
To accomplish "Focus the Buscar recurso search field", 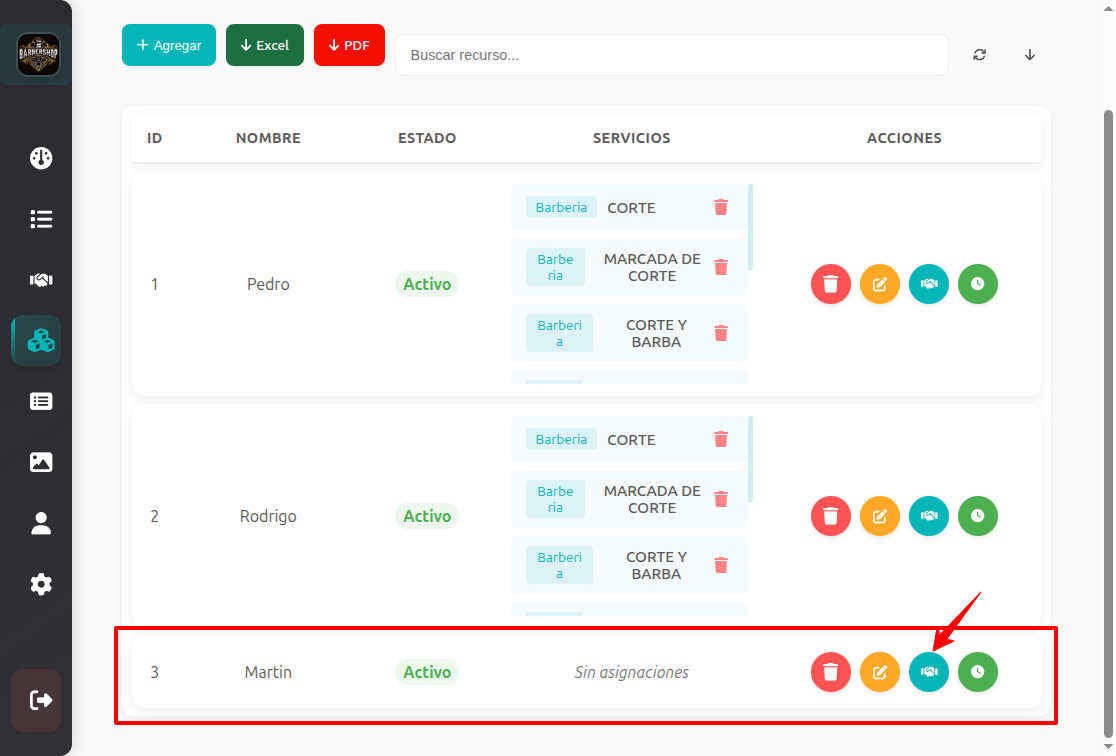I will tap(671, 55).
